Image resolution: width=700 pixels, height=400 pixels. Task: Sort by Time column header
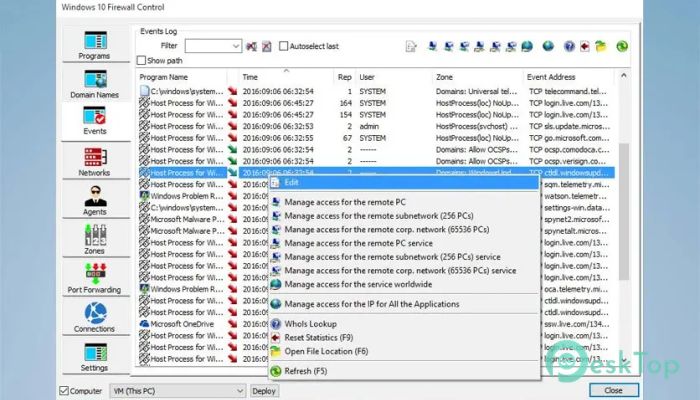pyautogui.click(x=286, y=77)
